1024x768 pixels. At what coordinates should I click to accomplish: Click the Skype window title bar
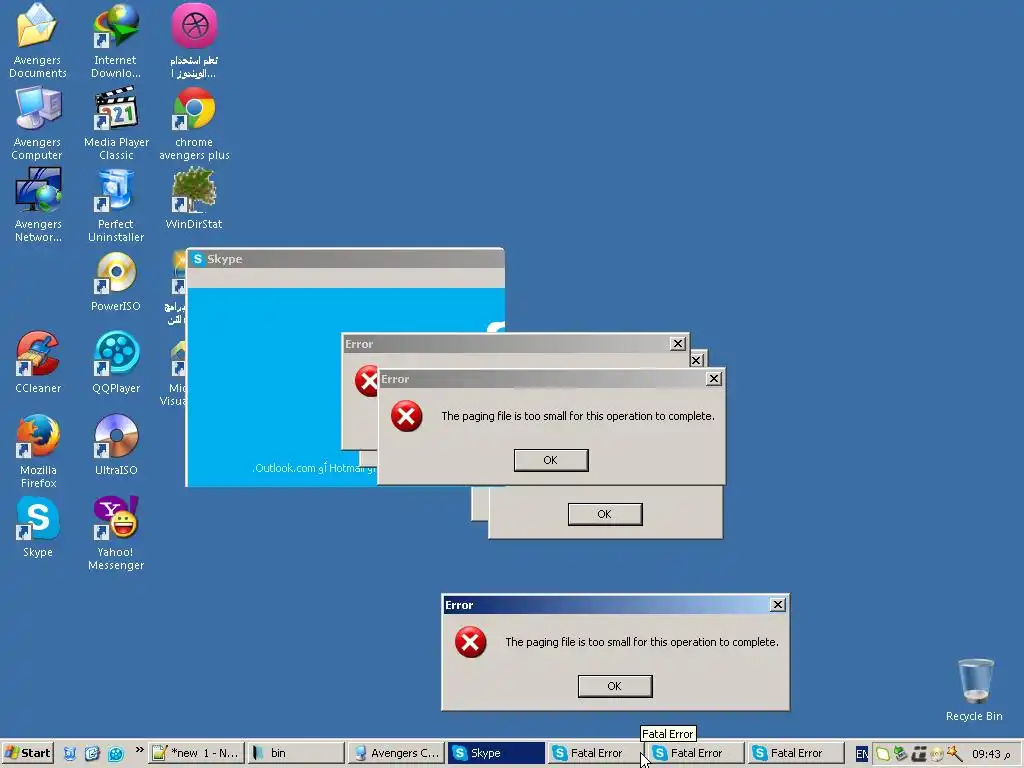pyautogui.click(x=345, y=259)
